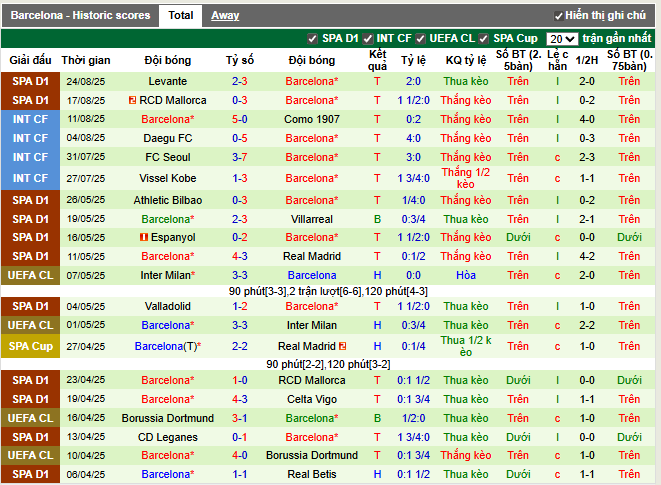Toggle the Hiển thị ghi chú checkbox
Viewport: 661px width, 485px height.
[559, 16]
